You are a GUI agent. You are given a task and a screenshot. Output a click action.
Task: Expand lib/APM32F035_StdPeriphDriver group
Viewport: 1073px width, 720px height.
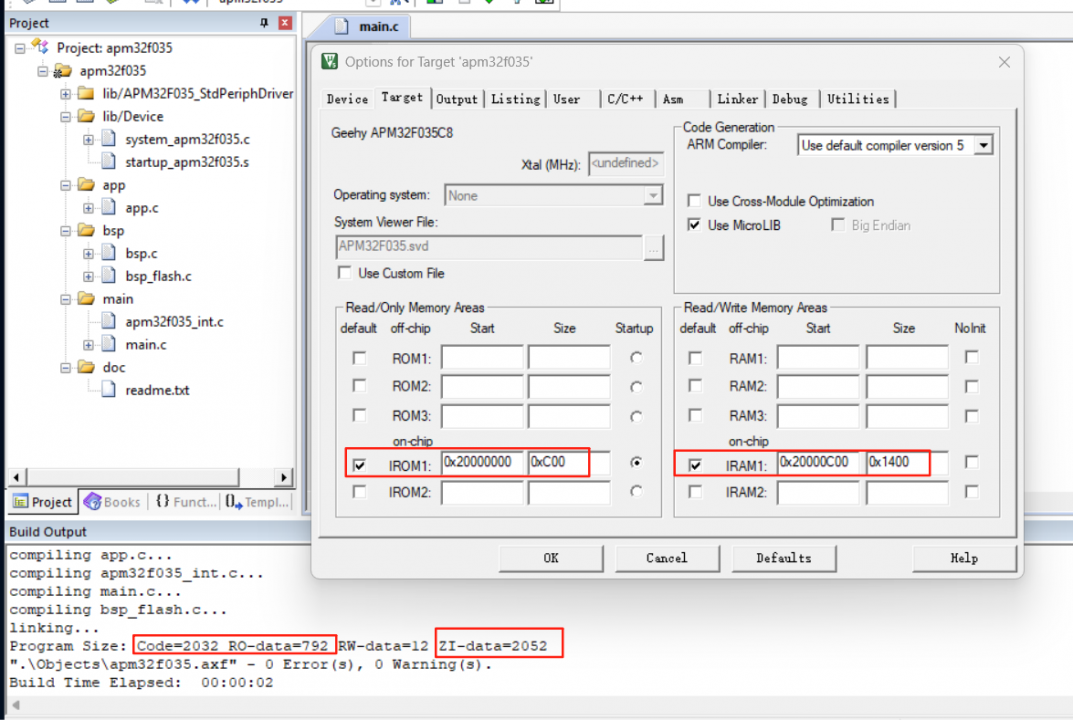pos(66,94)
